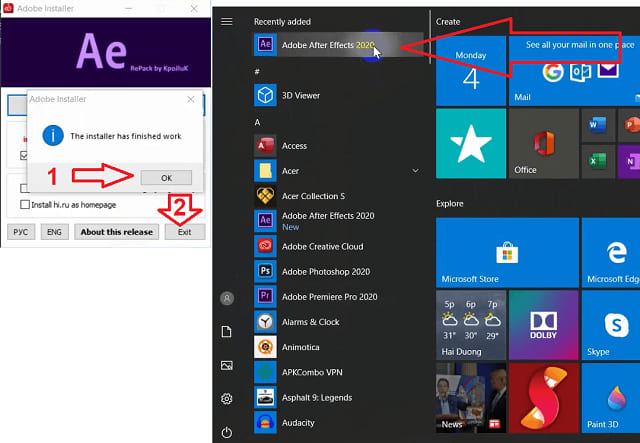The width and height of the screenshot is (640, 443).
Task: Open Adobe Photoshop 2020
Action: (x=339, y=272)
